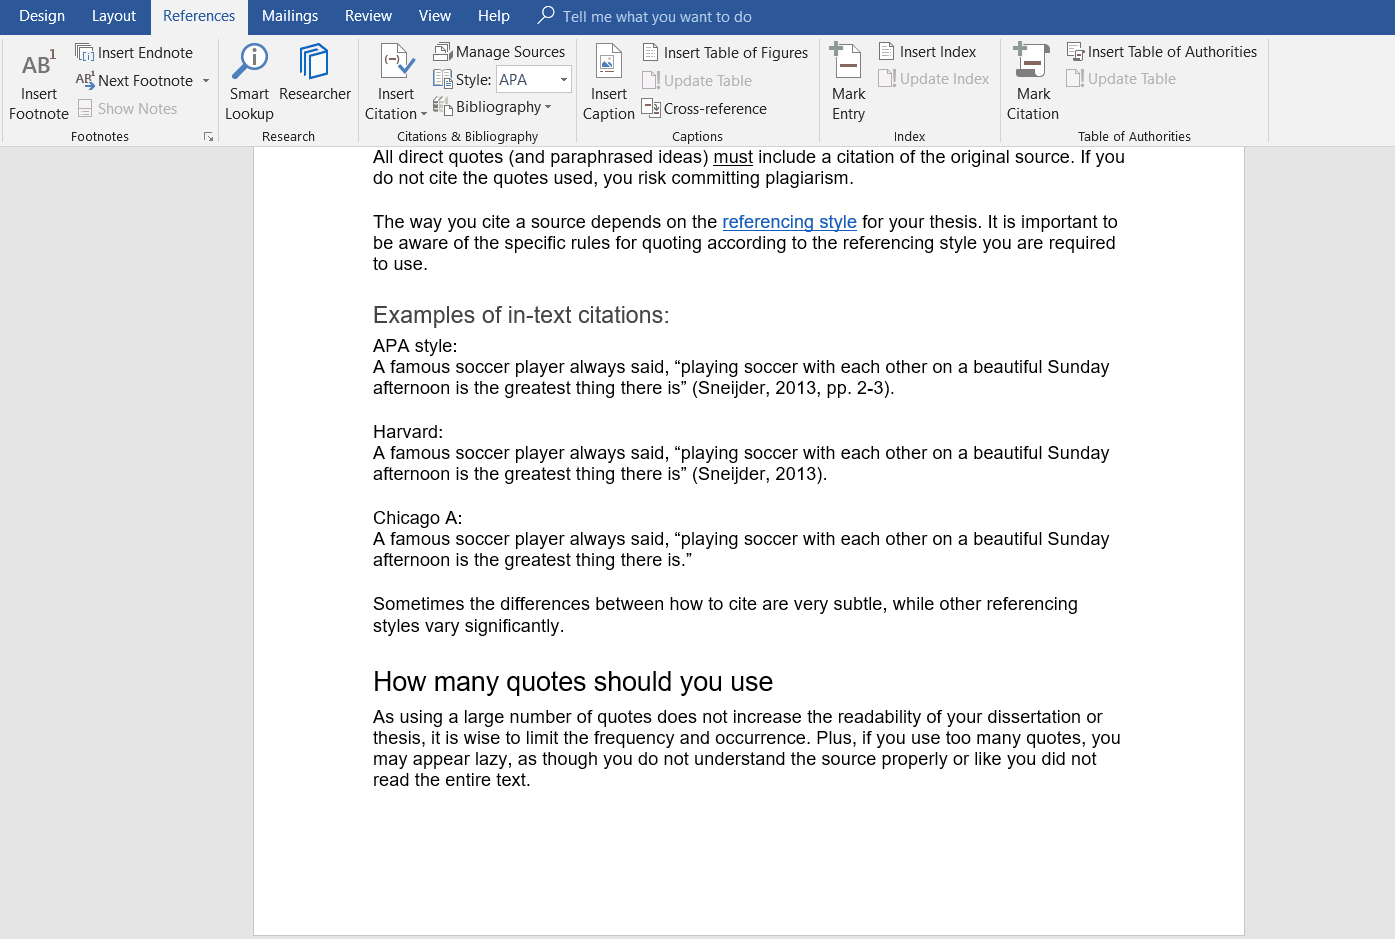Click Insert Endnote

pos(135,53)
